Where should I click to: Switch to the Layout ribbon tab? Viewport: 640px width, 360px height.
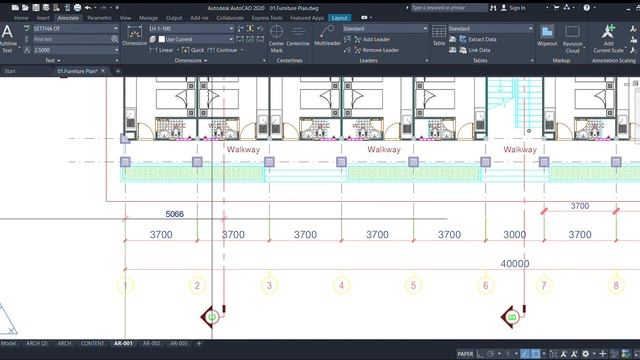click(x=340, y=18)
